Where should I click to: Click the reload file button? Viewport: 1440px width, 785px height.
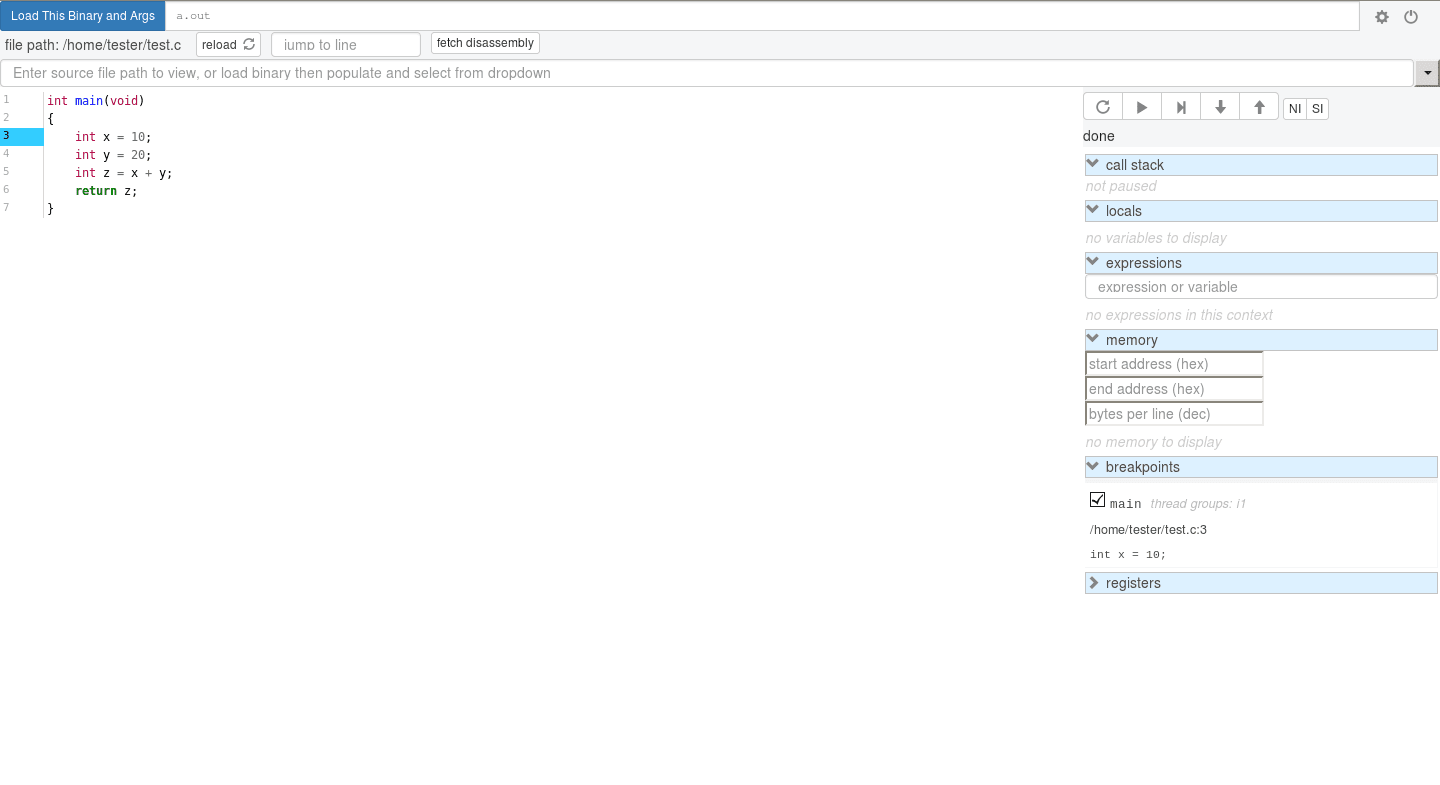click(x=228, y=44)
